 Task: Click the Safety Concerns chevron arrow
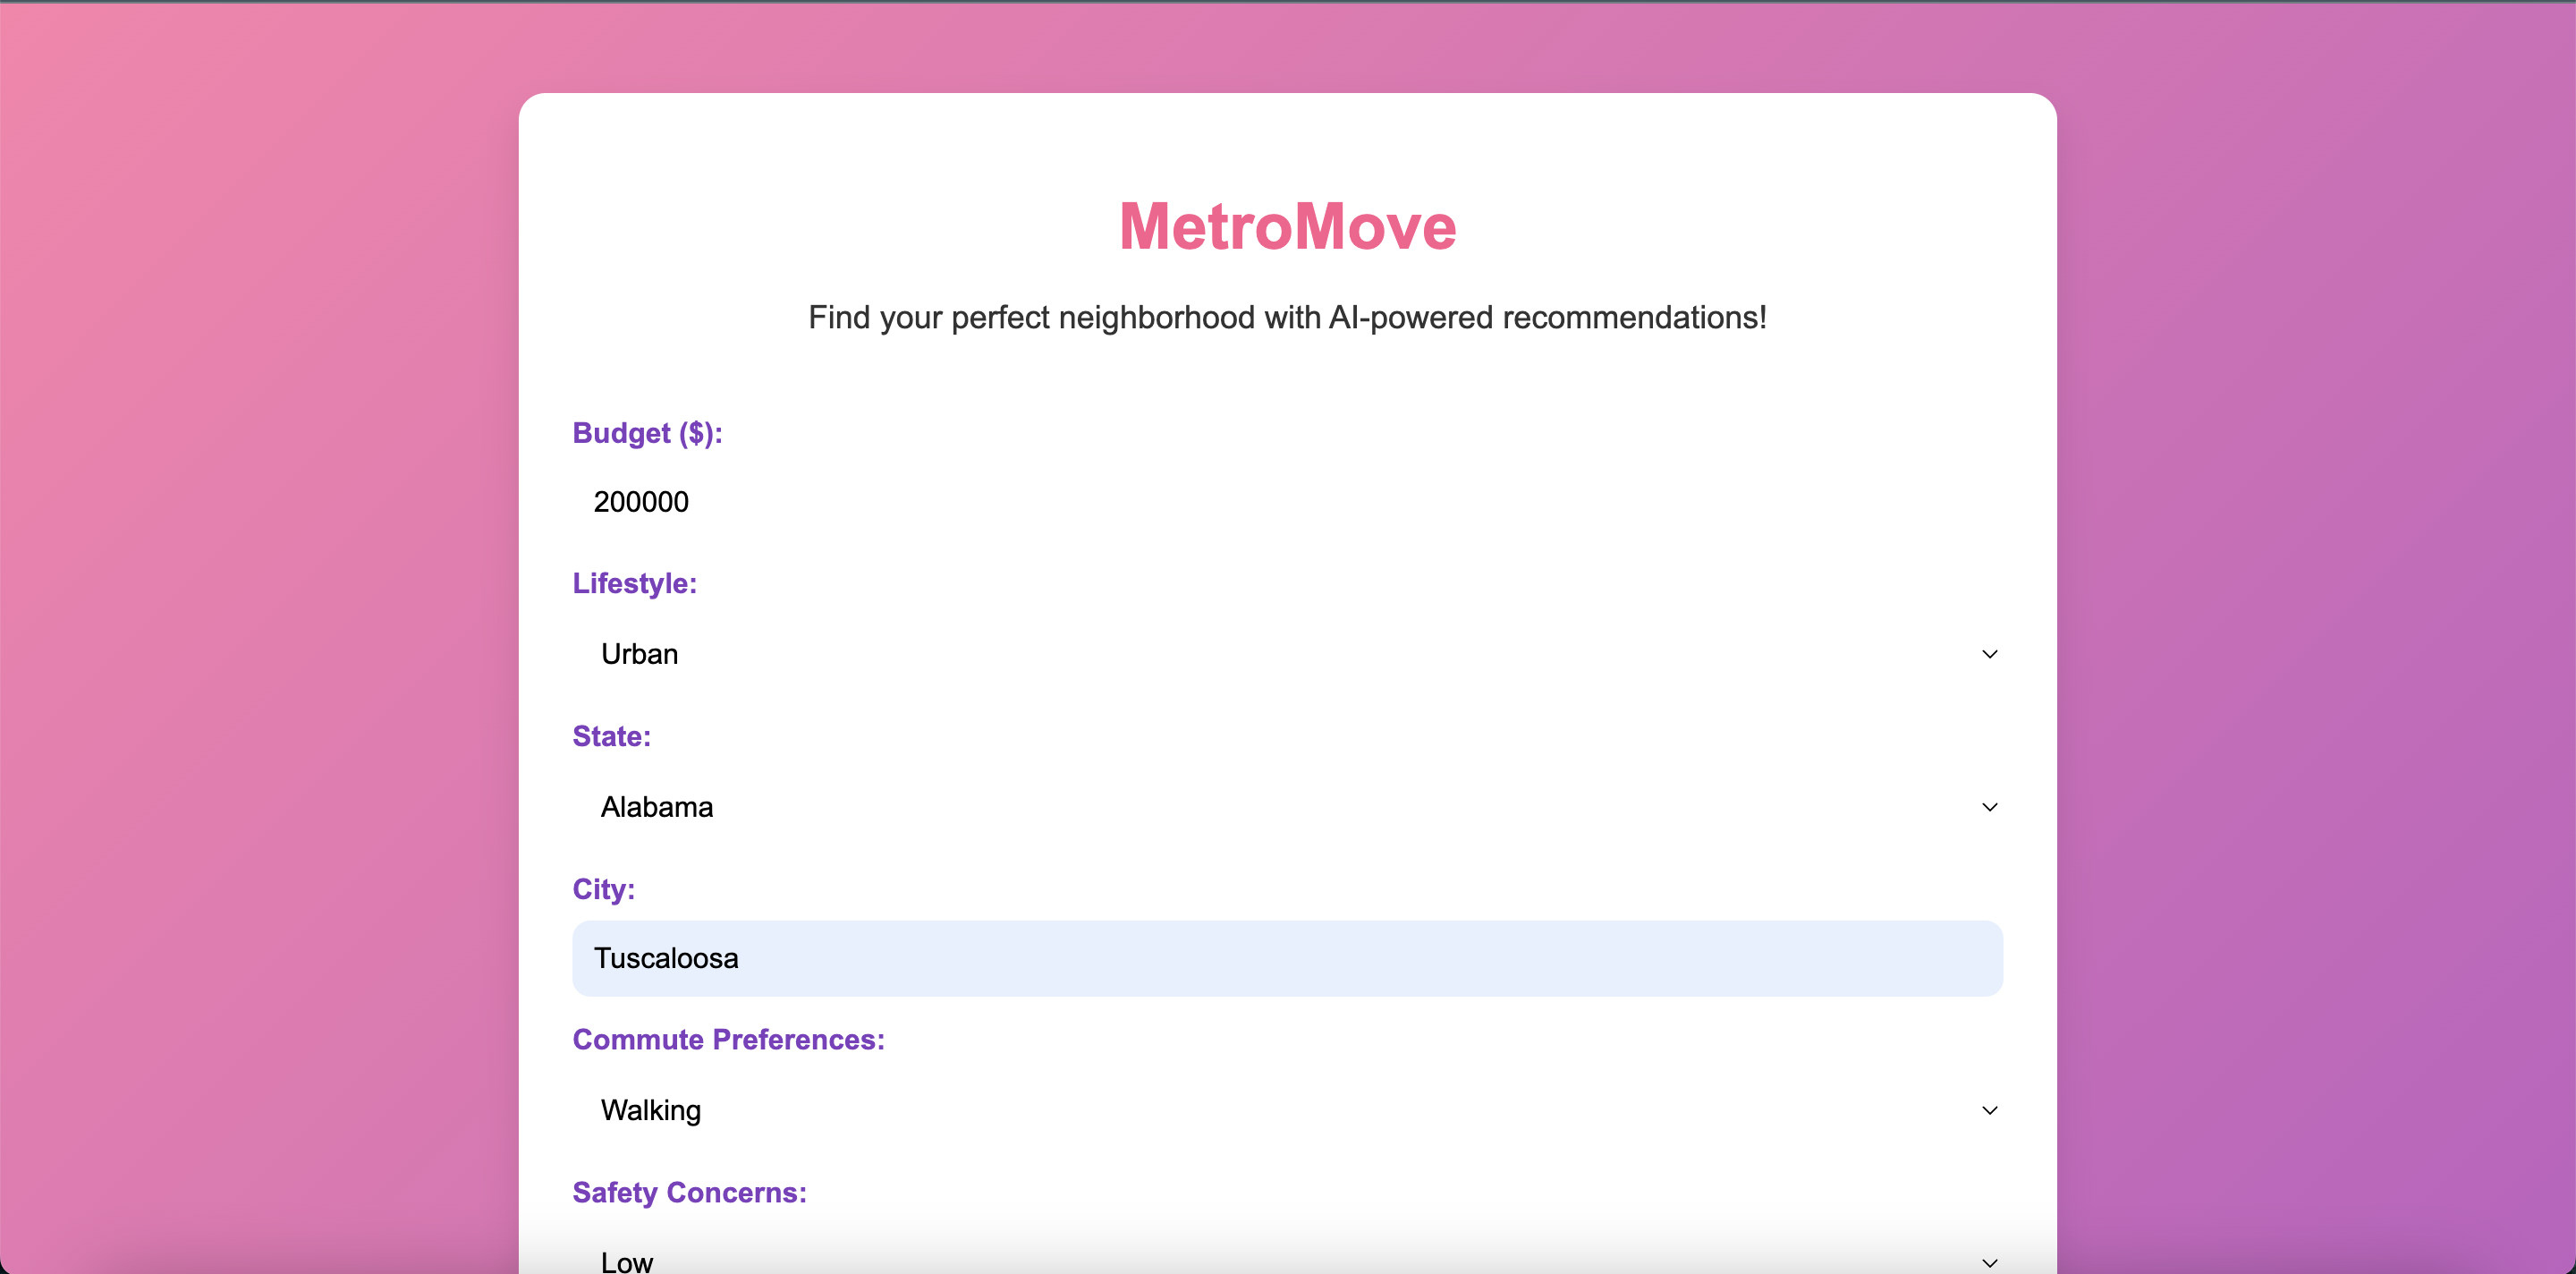point(1989,1262)
